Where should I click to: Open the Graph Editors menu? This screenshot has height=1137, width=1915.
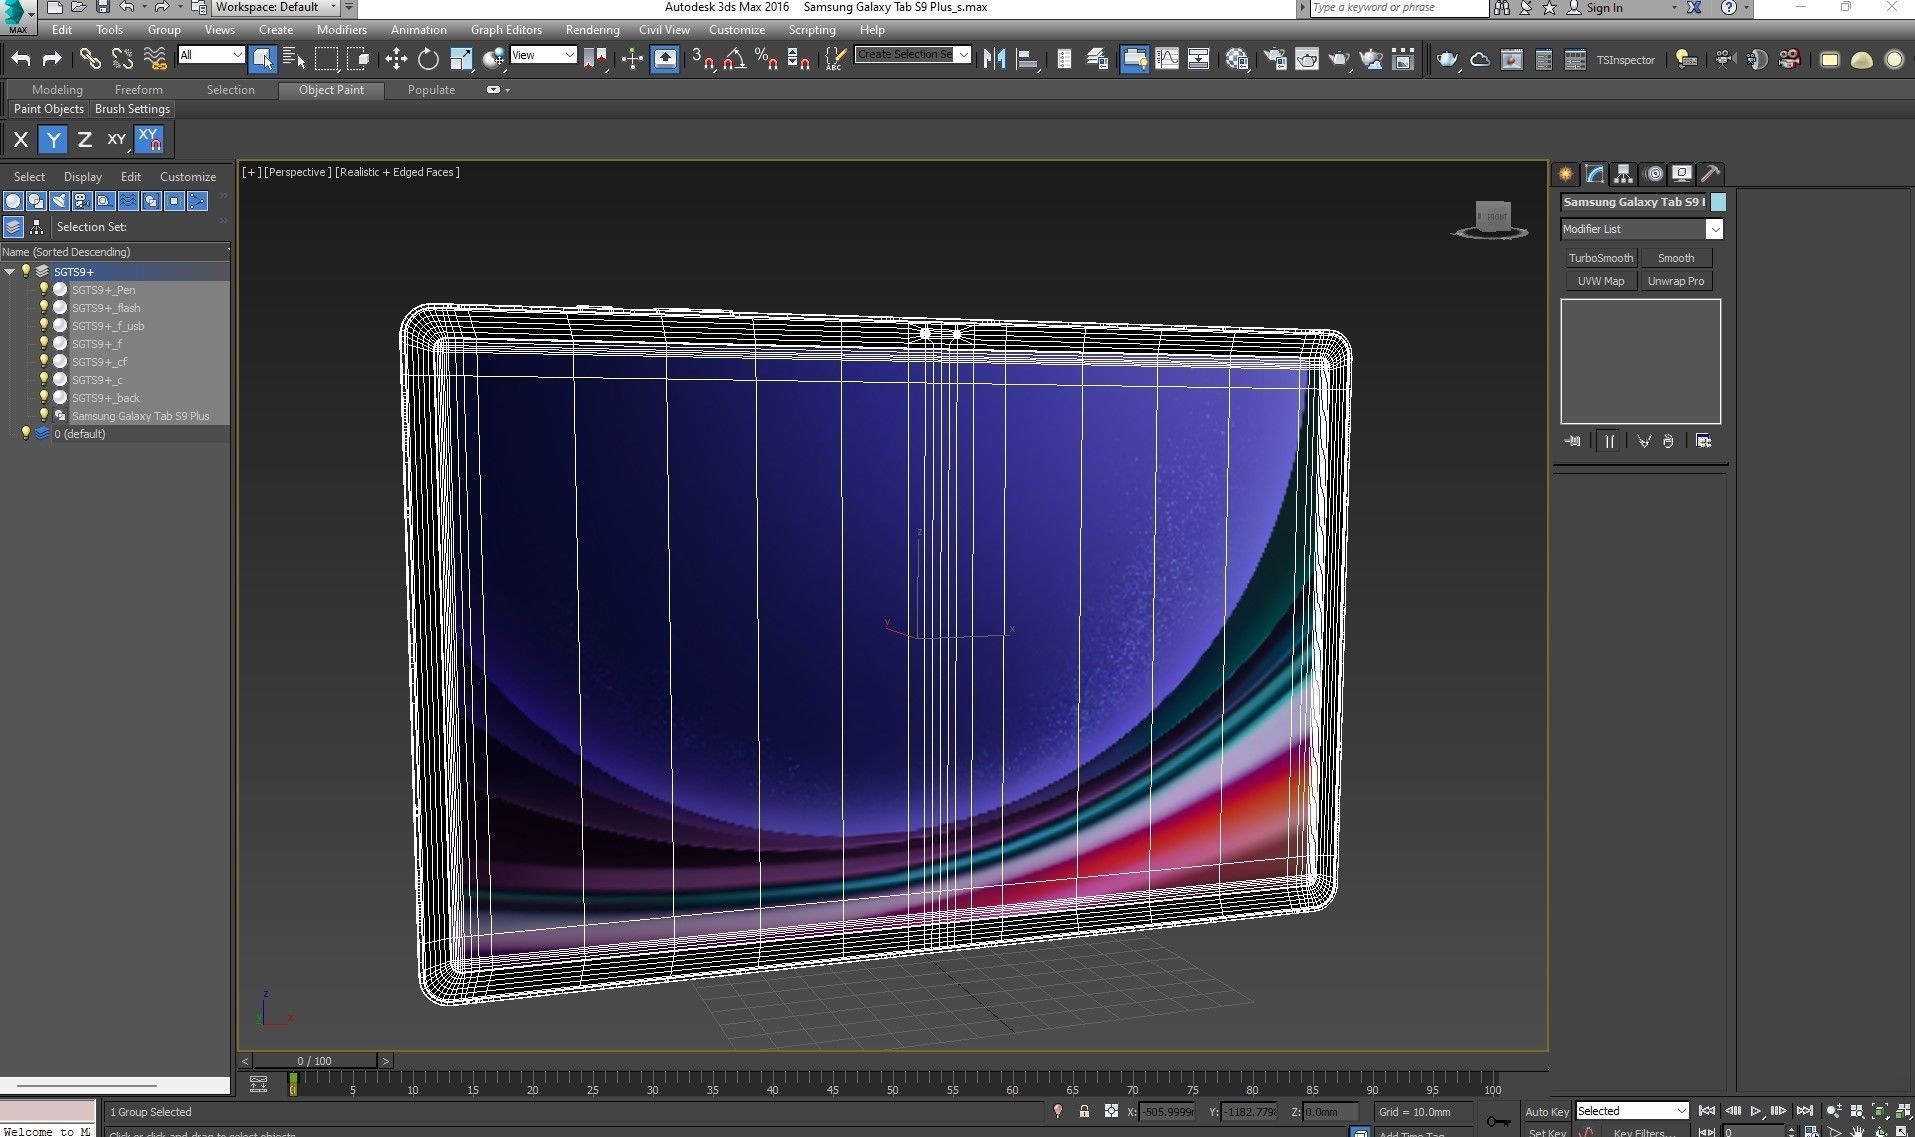pyautogui.click(x=507, y=30)
